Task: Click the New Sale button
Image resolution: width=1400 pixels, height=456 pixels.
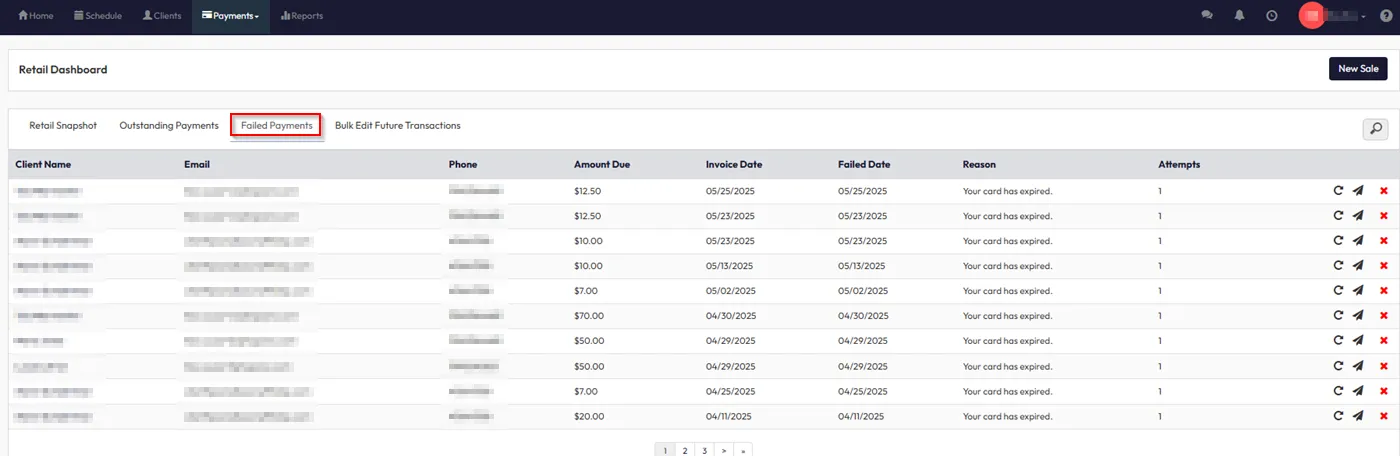Action: click(1357, 69)
